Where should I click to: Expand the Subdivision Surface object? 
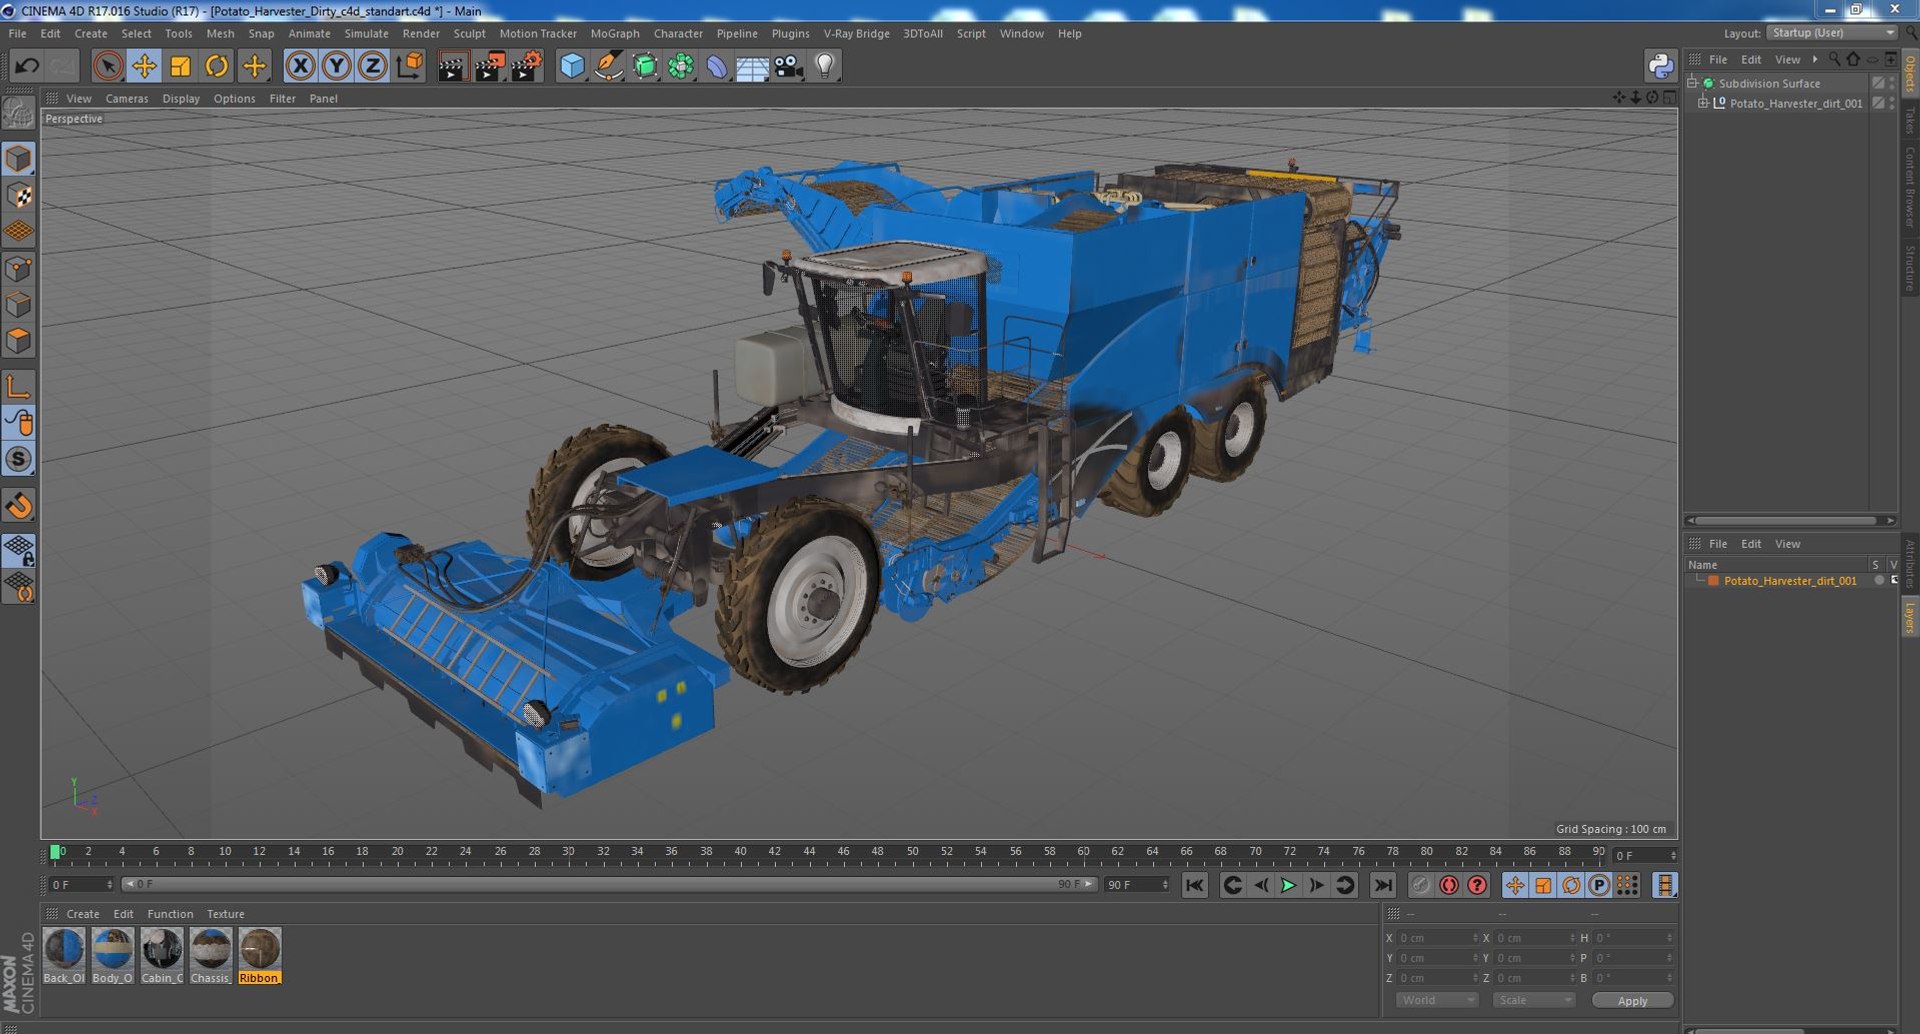[1692, 83]
